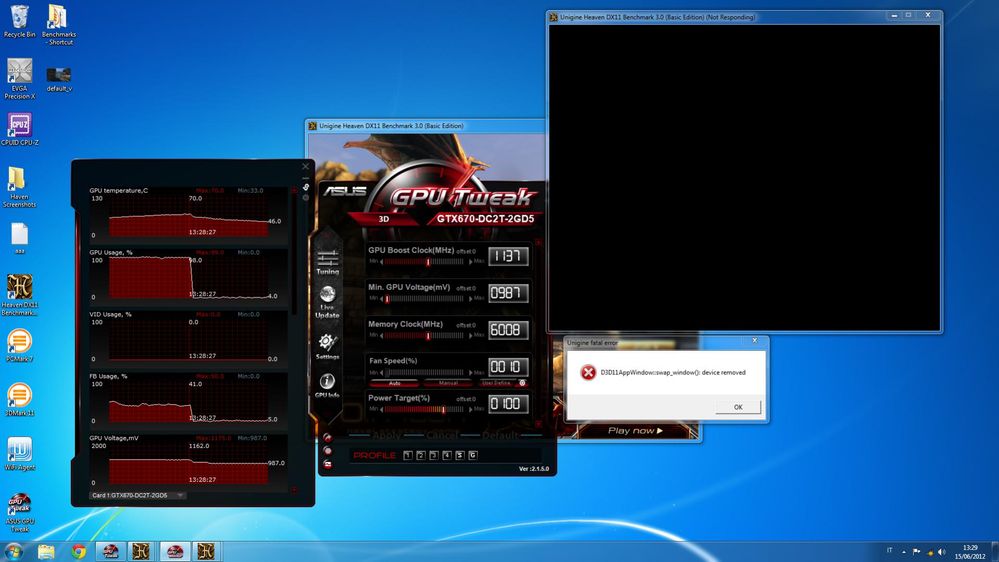Open Windows Start menu

click(13, 551)
